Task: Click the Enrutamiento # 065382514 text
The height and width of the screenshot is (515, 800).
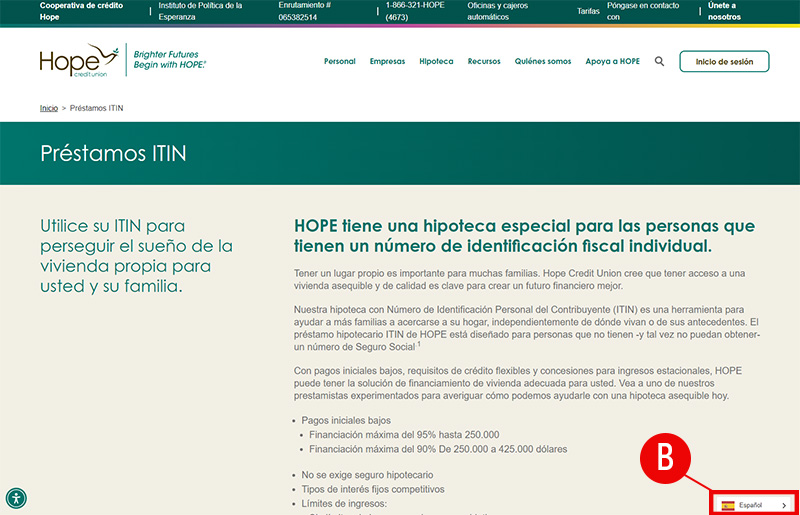Action: (304, 11)
